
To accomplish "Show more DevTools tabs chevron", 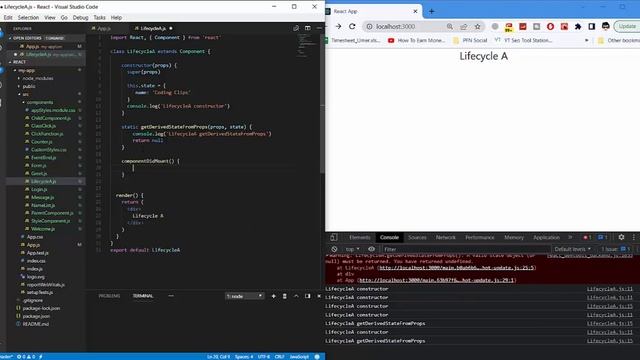I will pos(570,237).
